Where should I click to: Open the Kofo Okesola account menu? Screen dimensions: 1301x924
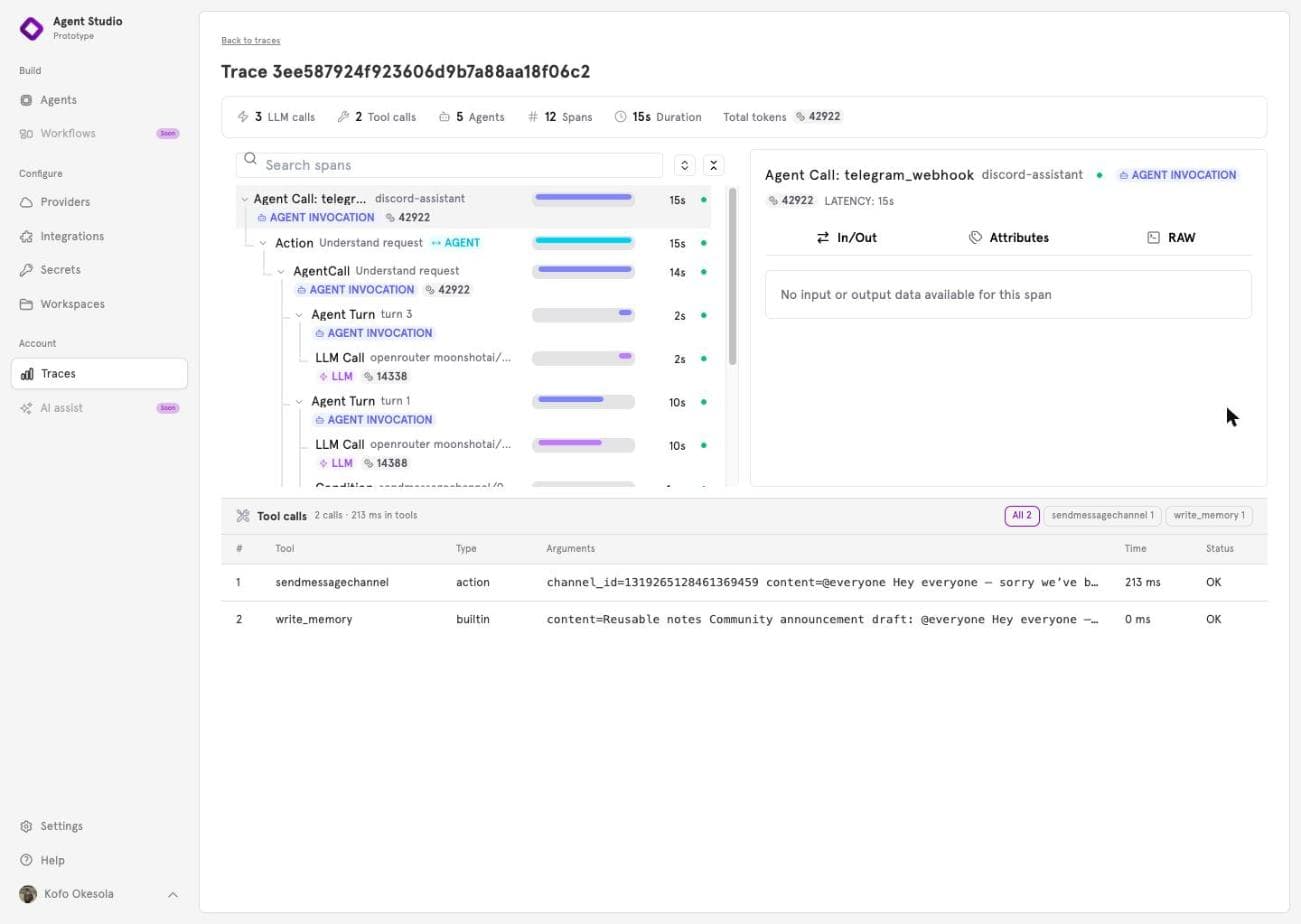click(99, 894)
